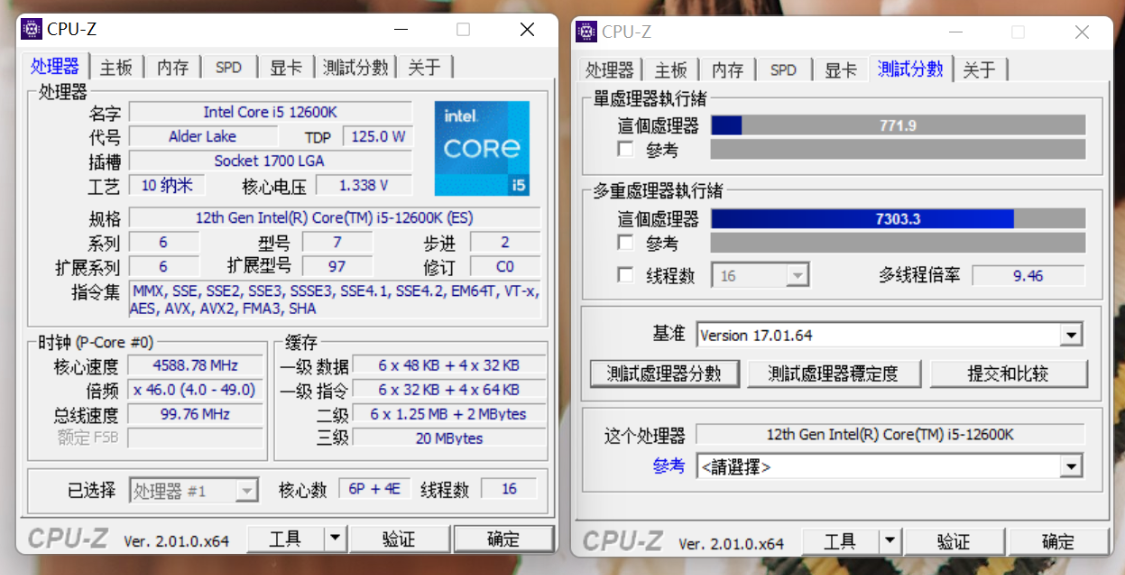Open the thread count dropdown showing 16

[797, 276]
